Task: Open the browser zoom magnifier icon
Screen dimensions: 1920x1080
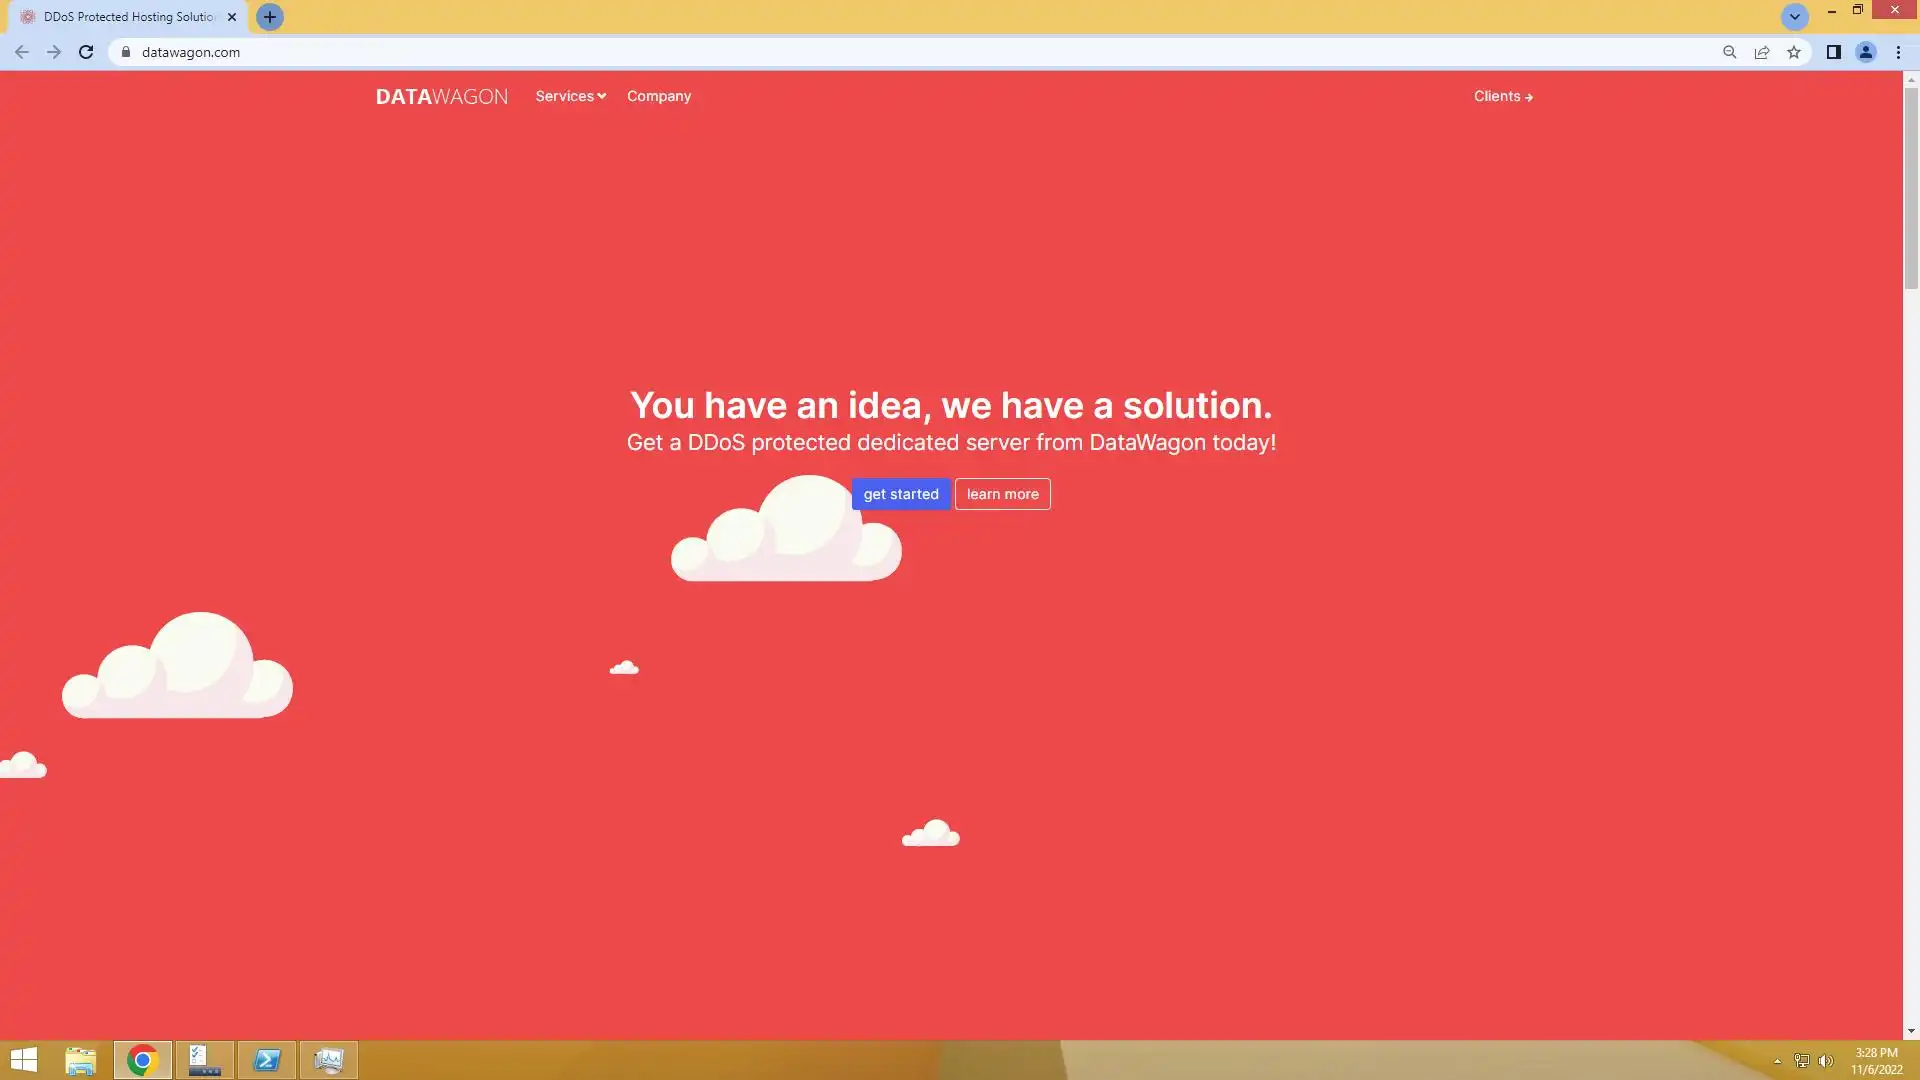Action: pos(1729,52)
